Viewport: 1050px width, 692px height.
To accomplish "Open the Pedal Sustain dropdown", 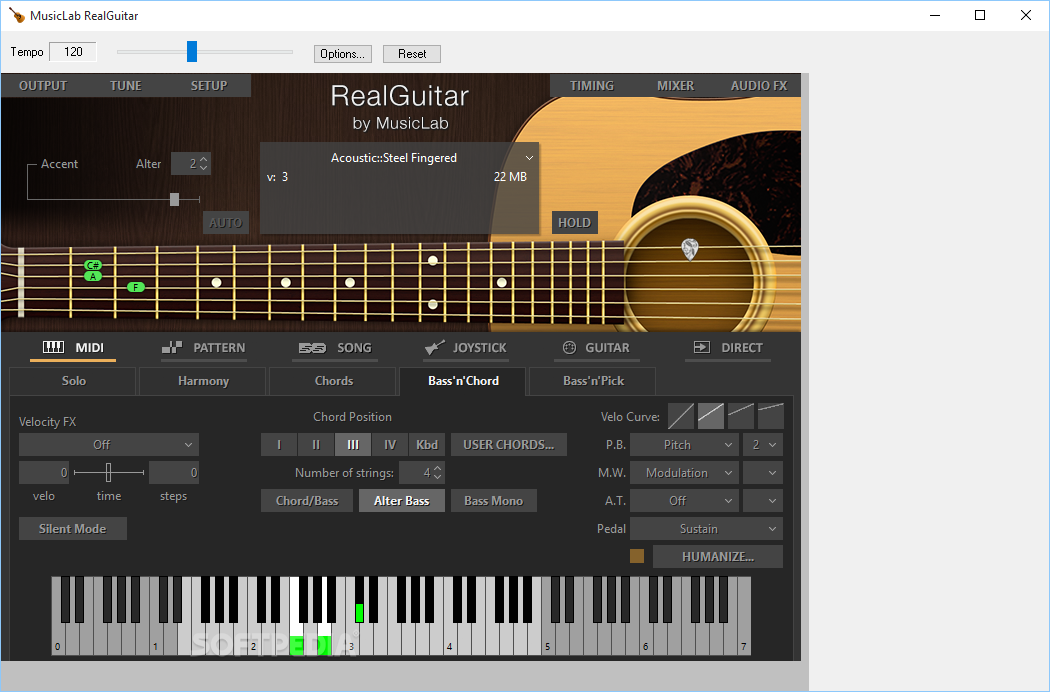I will (706, 529).
